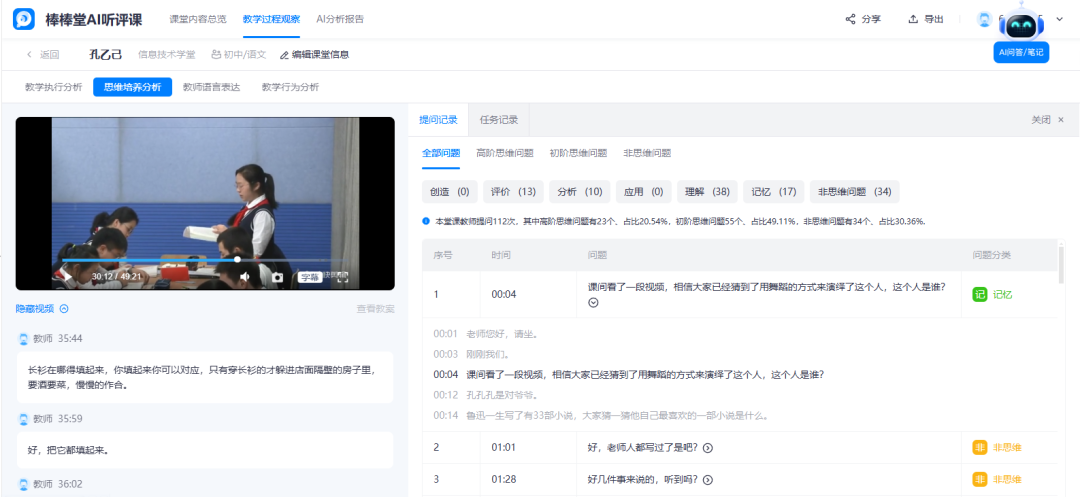Click the 棒棒堂 app logo icon
The height and width of the screenshot is (497, 1080).
(24, 19)
